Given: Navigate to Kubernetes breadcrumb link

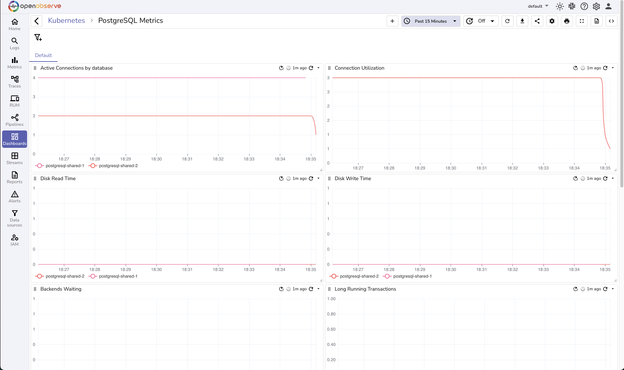Looking at the screenshot, I should click(x=66, y=21).
